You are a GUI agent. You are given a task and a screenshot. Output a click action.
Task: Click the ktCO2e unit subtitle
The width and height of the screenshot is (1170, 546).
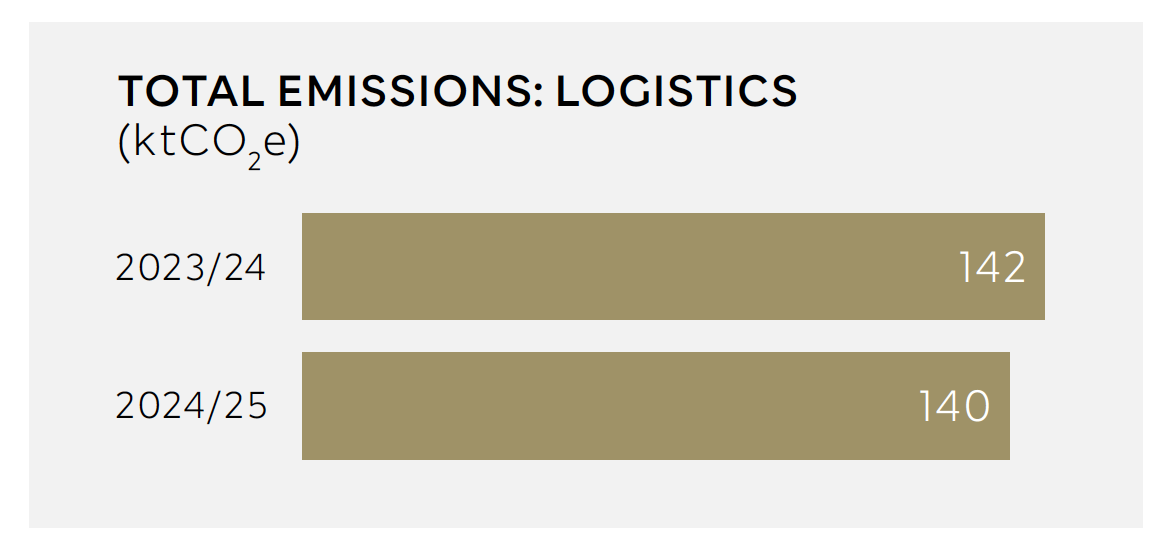[209, 142]
